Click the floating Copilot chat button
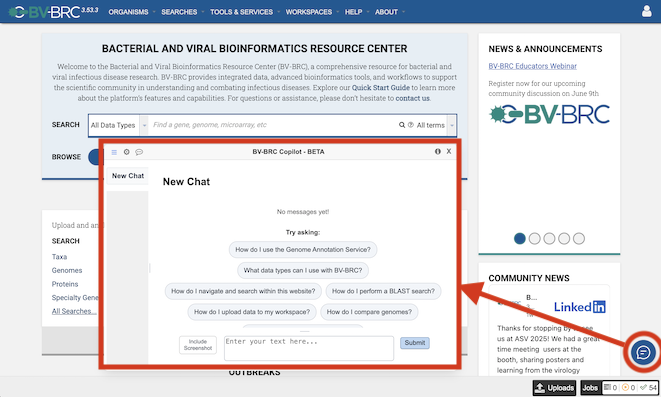 (x=643, y=352)
